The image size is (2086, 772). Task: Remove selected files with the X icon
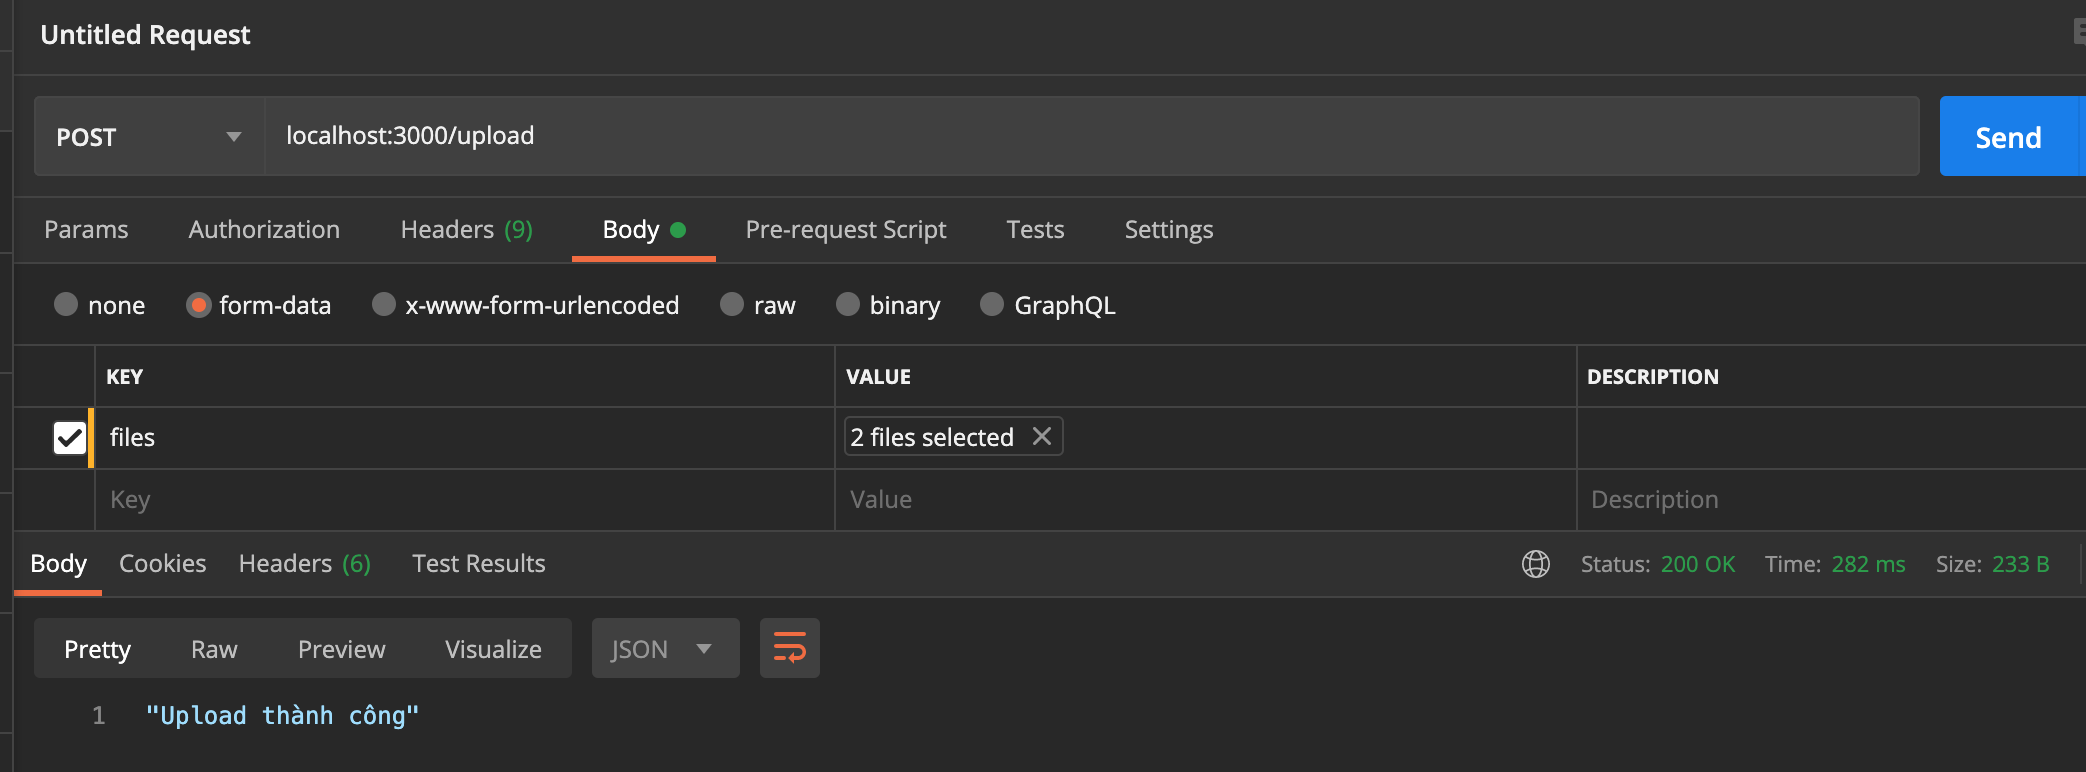[x=1041, y=436]
